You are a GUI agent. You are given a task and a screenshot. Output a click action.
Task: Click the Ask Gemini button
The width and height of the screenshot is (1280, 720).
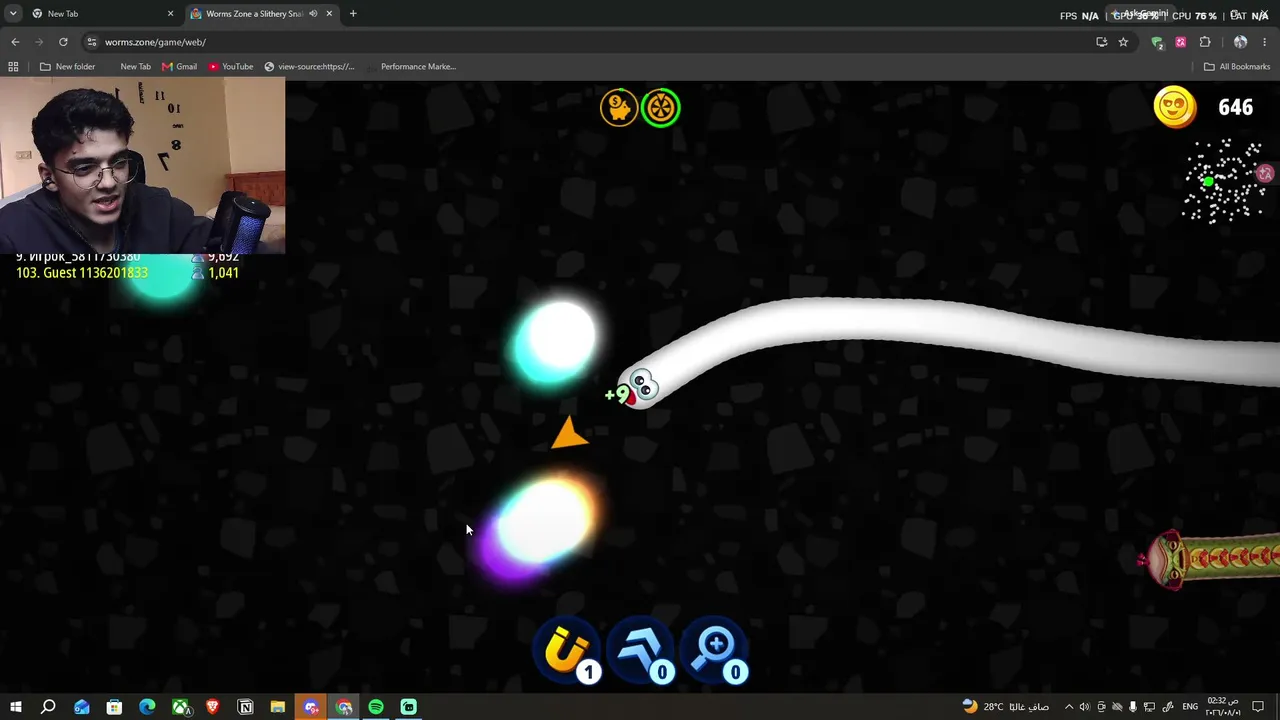point(1139,14)
